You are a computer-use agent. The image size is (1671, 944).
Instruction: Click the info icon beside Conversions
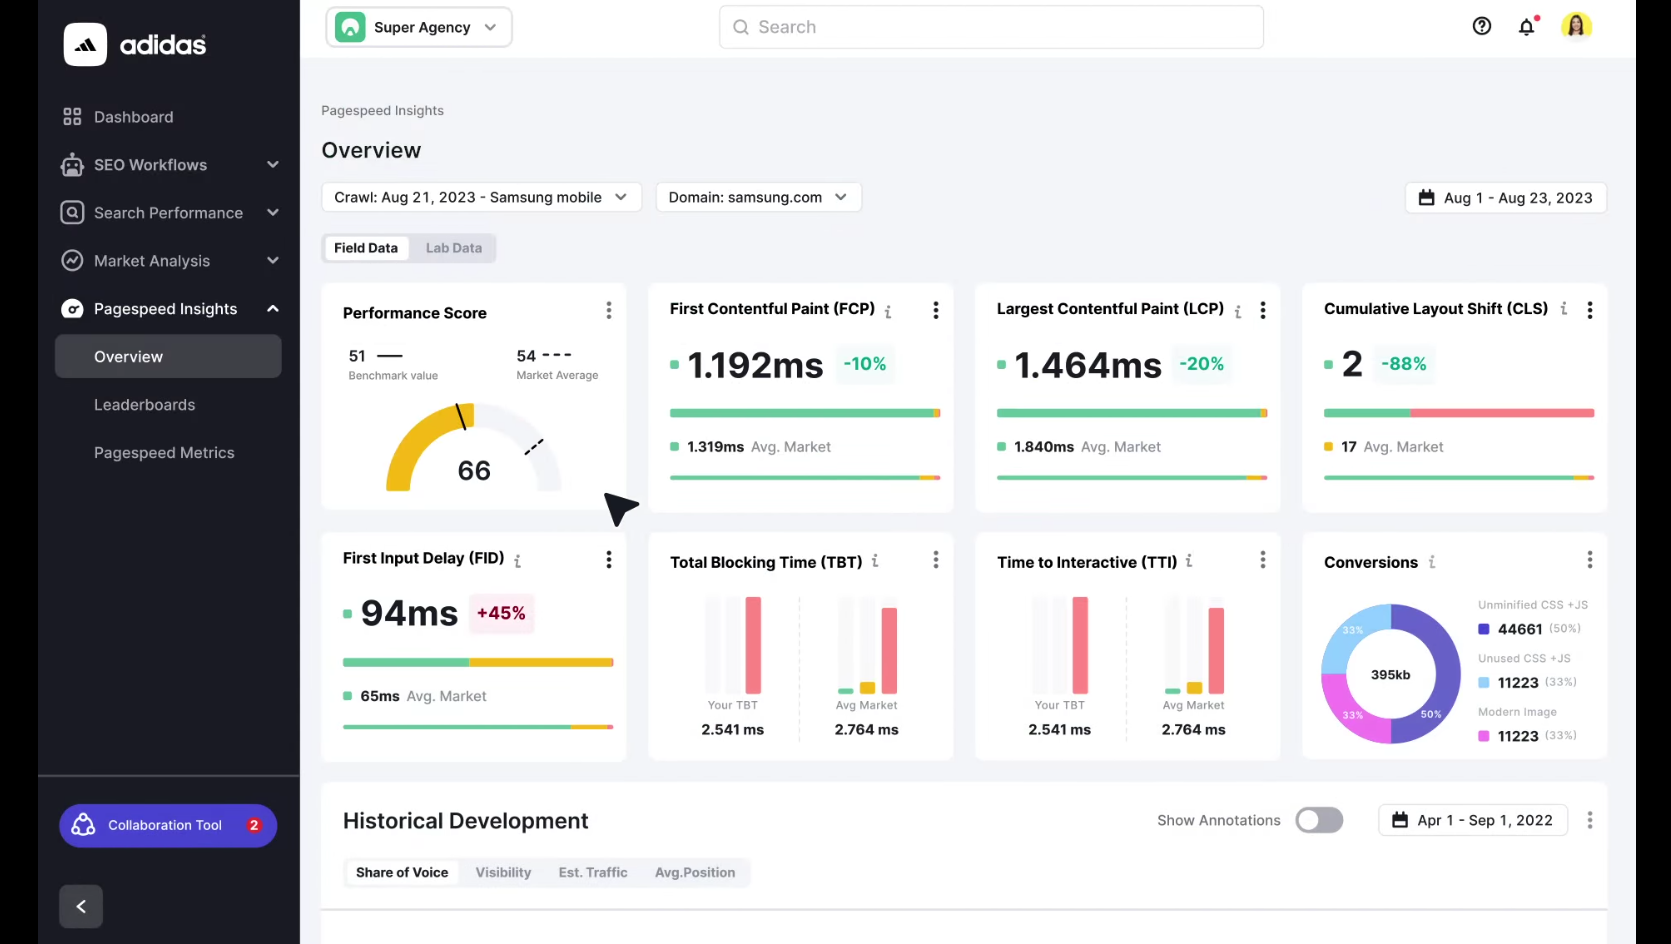tap(1432, 562)
